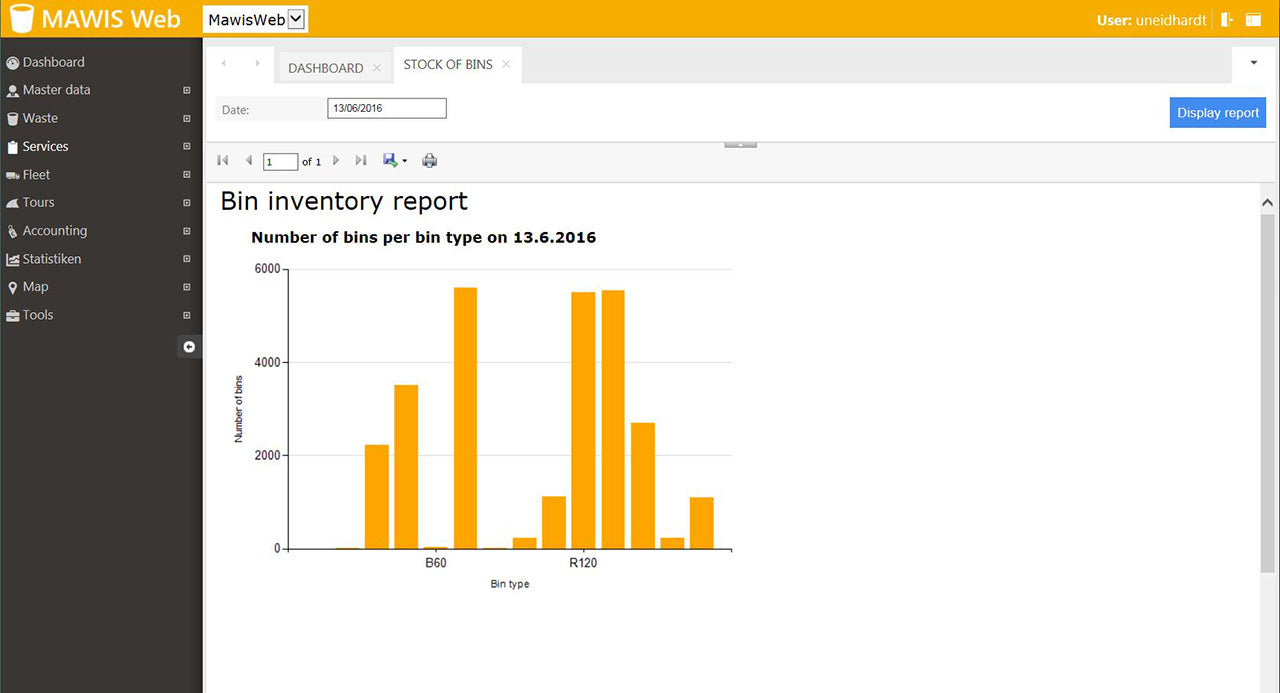Open the tab list dropdown arrow
The width and height of the screenshot is (1280, 693).
coord(1254,63)
